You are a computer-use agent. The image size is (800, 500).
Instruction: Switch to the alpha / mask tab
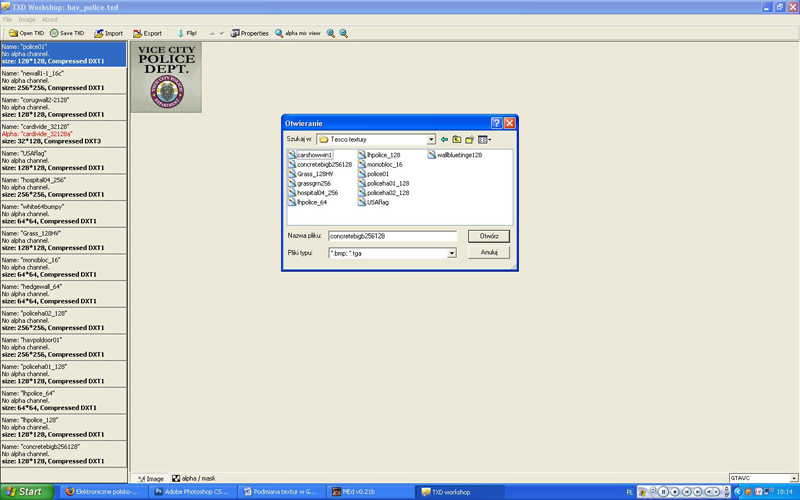point(193,478)
